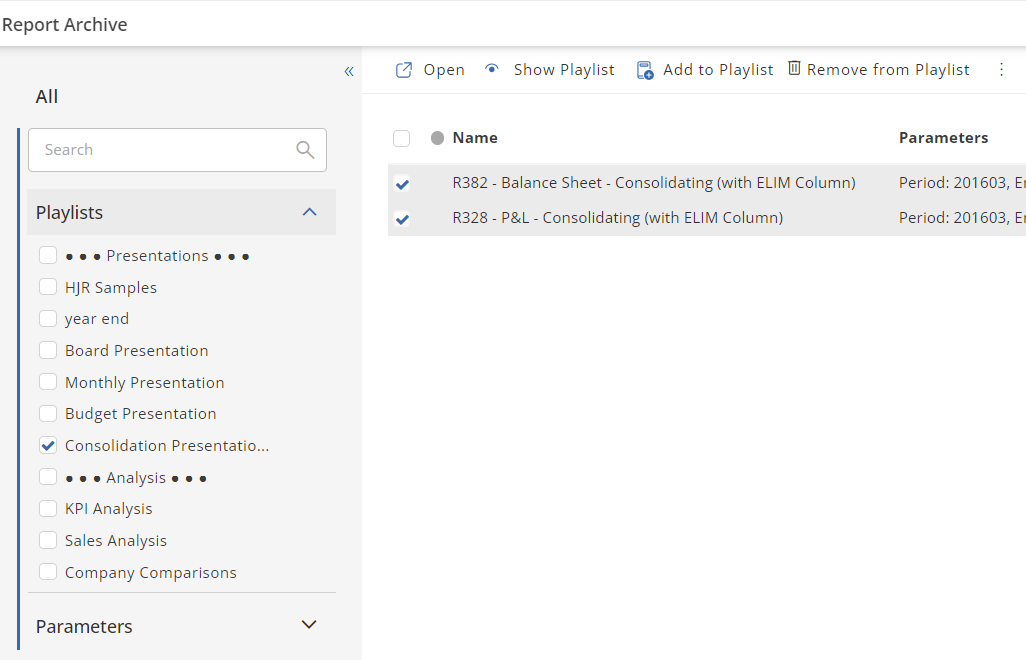Sort by the Name column header
The height and width of the screenshot is (660, 1026).
tap(475, 138)
